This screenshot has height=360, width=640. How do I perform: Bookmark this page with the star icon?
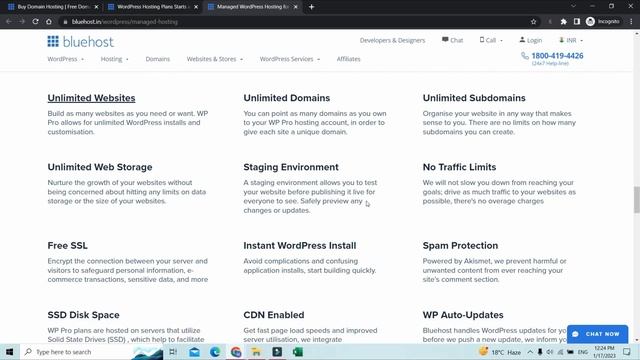pyautogui.click(x=533, y=22)
